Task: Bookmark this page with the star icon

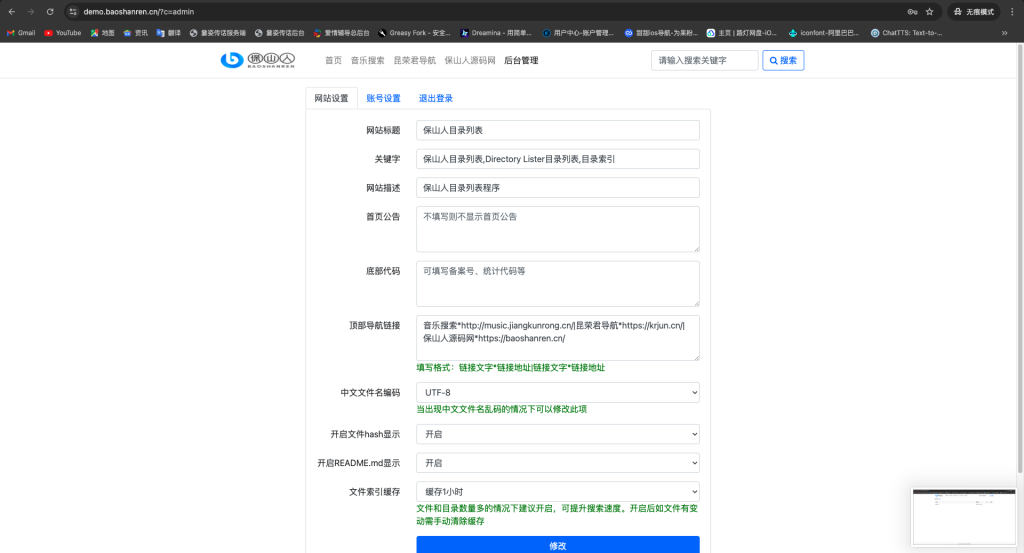Action: tap(929, 12)
